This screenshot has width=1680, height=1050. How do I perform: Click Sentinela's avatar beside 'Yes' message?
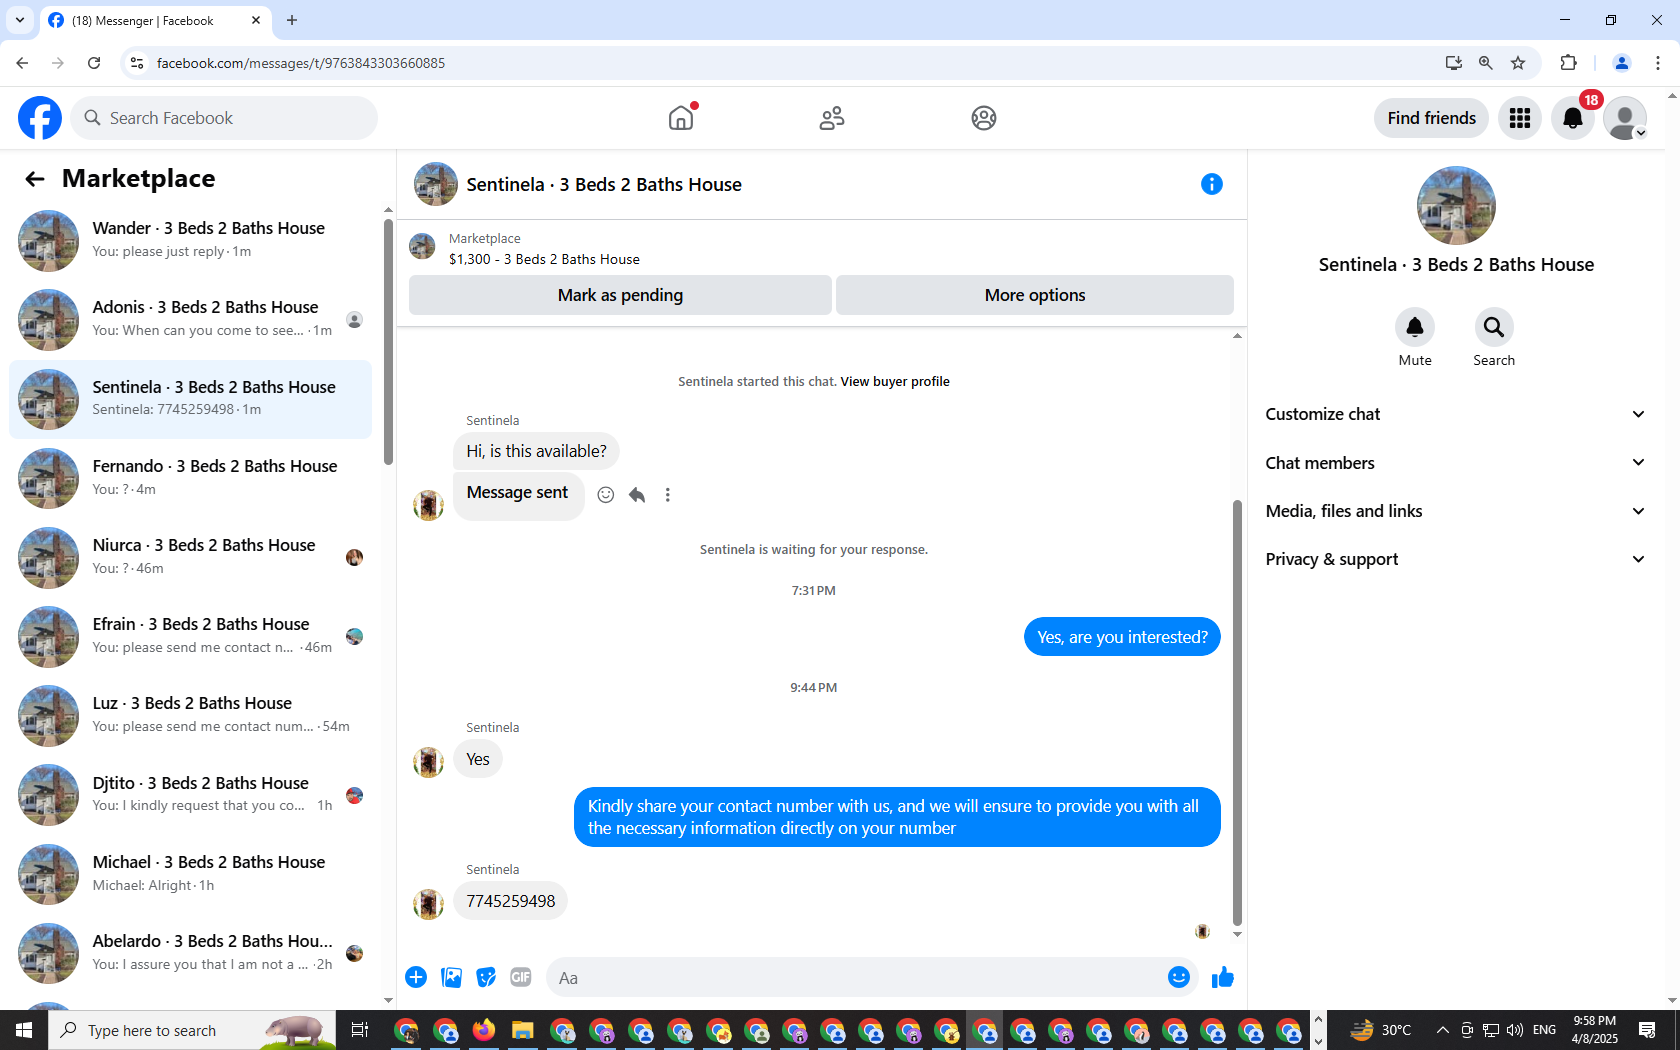click(x=429, y=762)
